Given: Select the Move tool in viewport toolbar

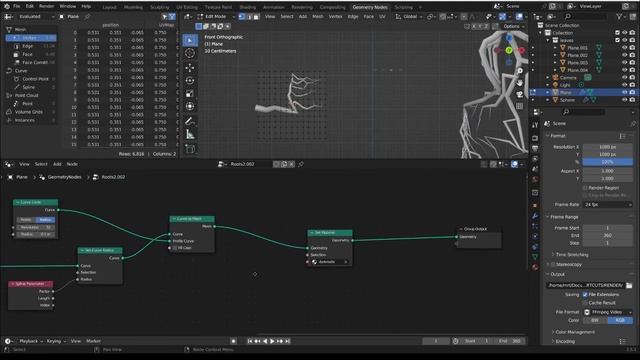Looking at the screenshot, I should click(x=190, y=68).
